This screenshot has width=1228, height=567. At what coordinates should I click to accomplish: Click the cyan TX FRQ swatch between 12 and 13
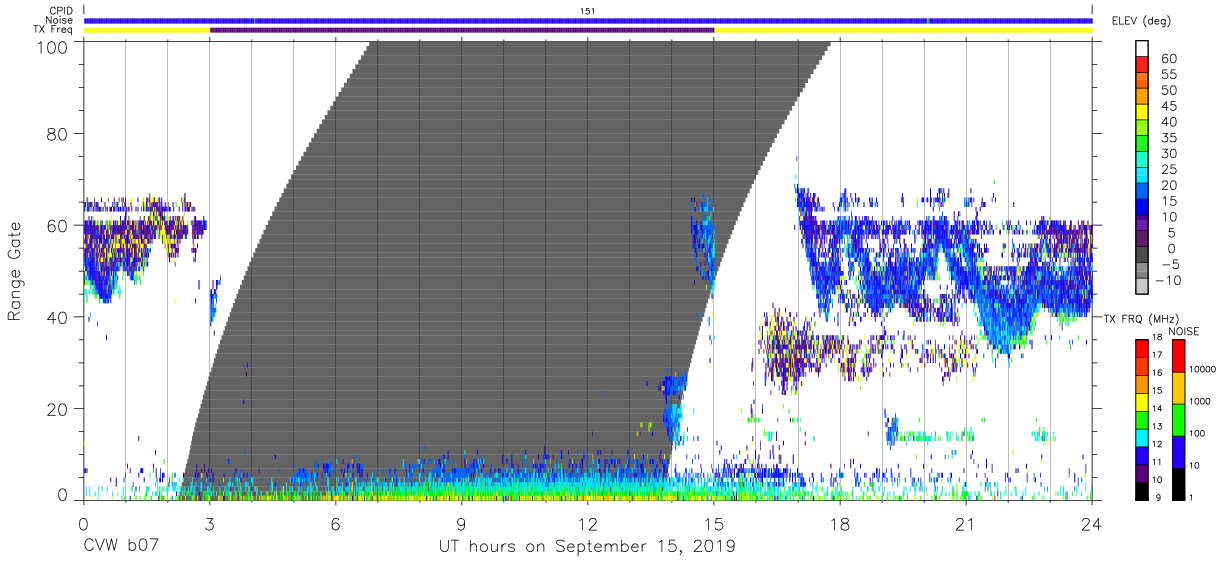click(x=1142, y=437)
